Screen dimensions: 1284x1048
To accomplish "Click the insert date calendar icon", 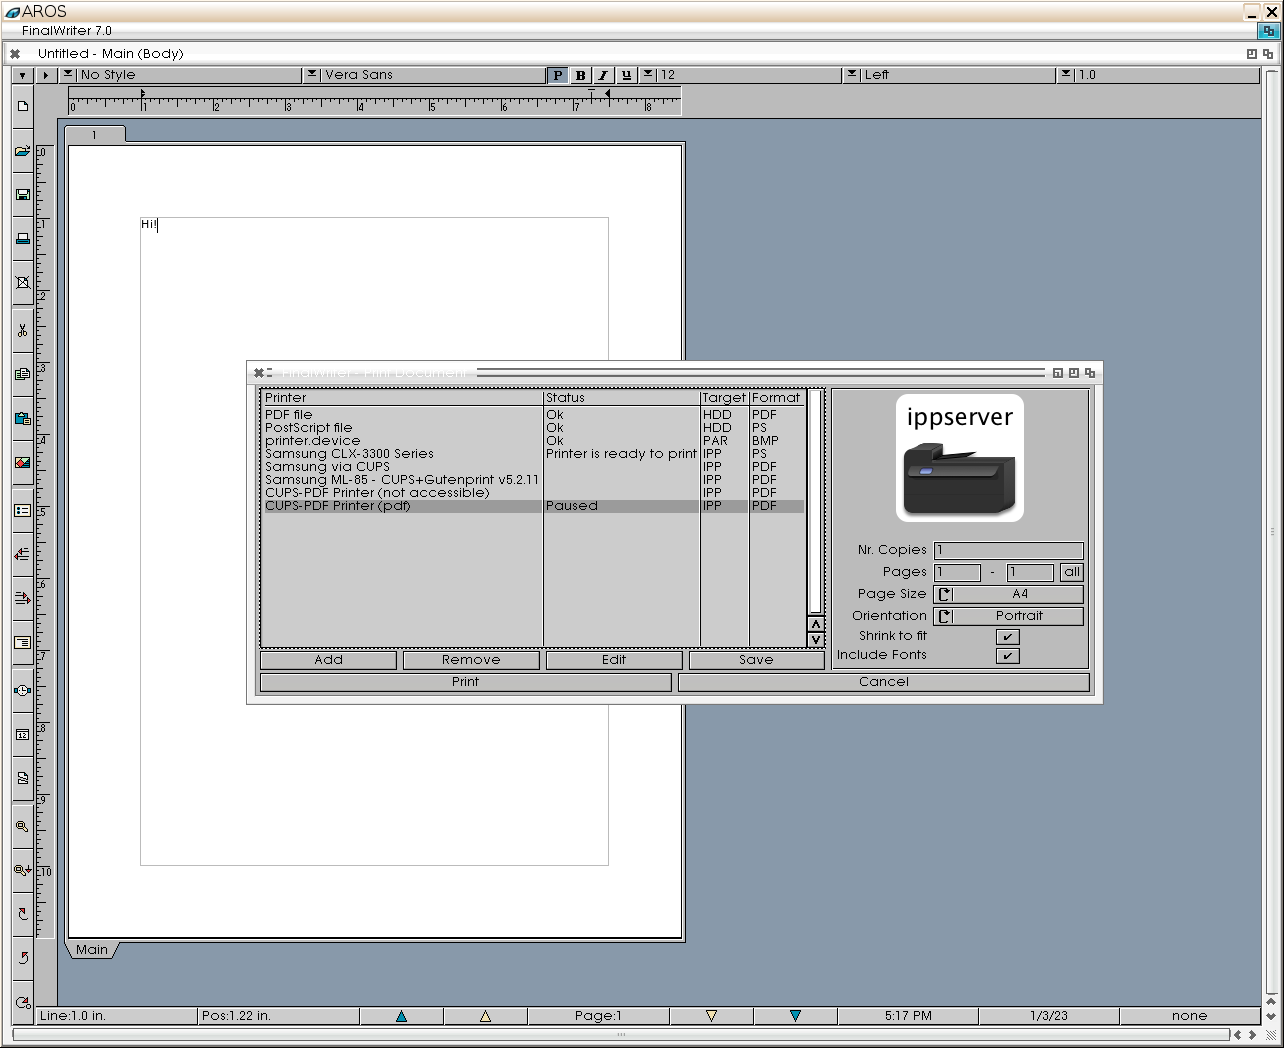I will [22, 734].
